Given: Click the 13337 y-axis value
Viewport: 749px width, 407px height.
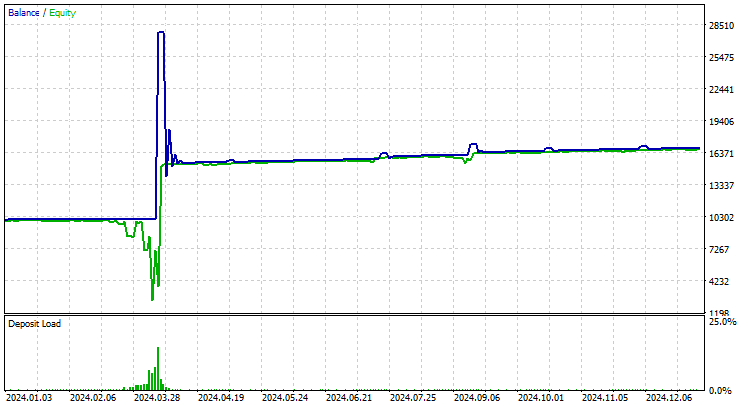Looking at the screenshot, I should pos(721,185).
